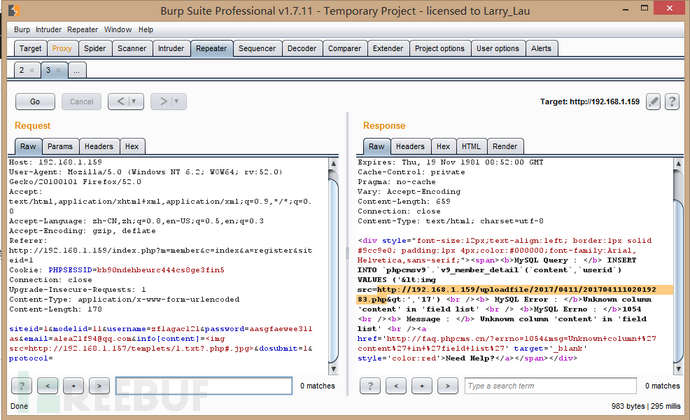Click the 'Target: http://192.168.1.159' label

590,102
